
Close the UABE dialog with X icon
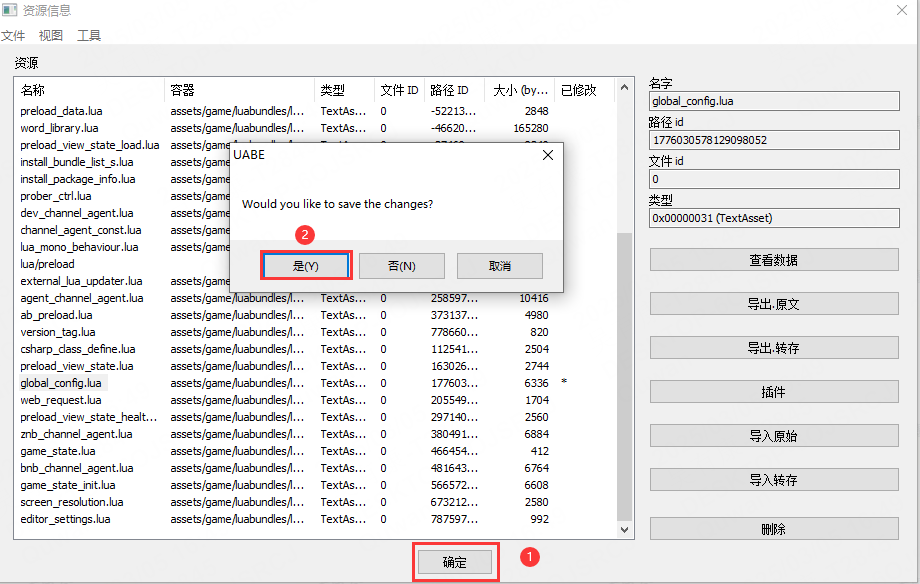coord(547,155)
